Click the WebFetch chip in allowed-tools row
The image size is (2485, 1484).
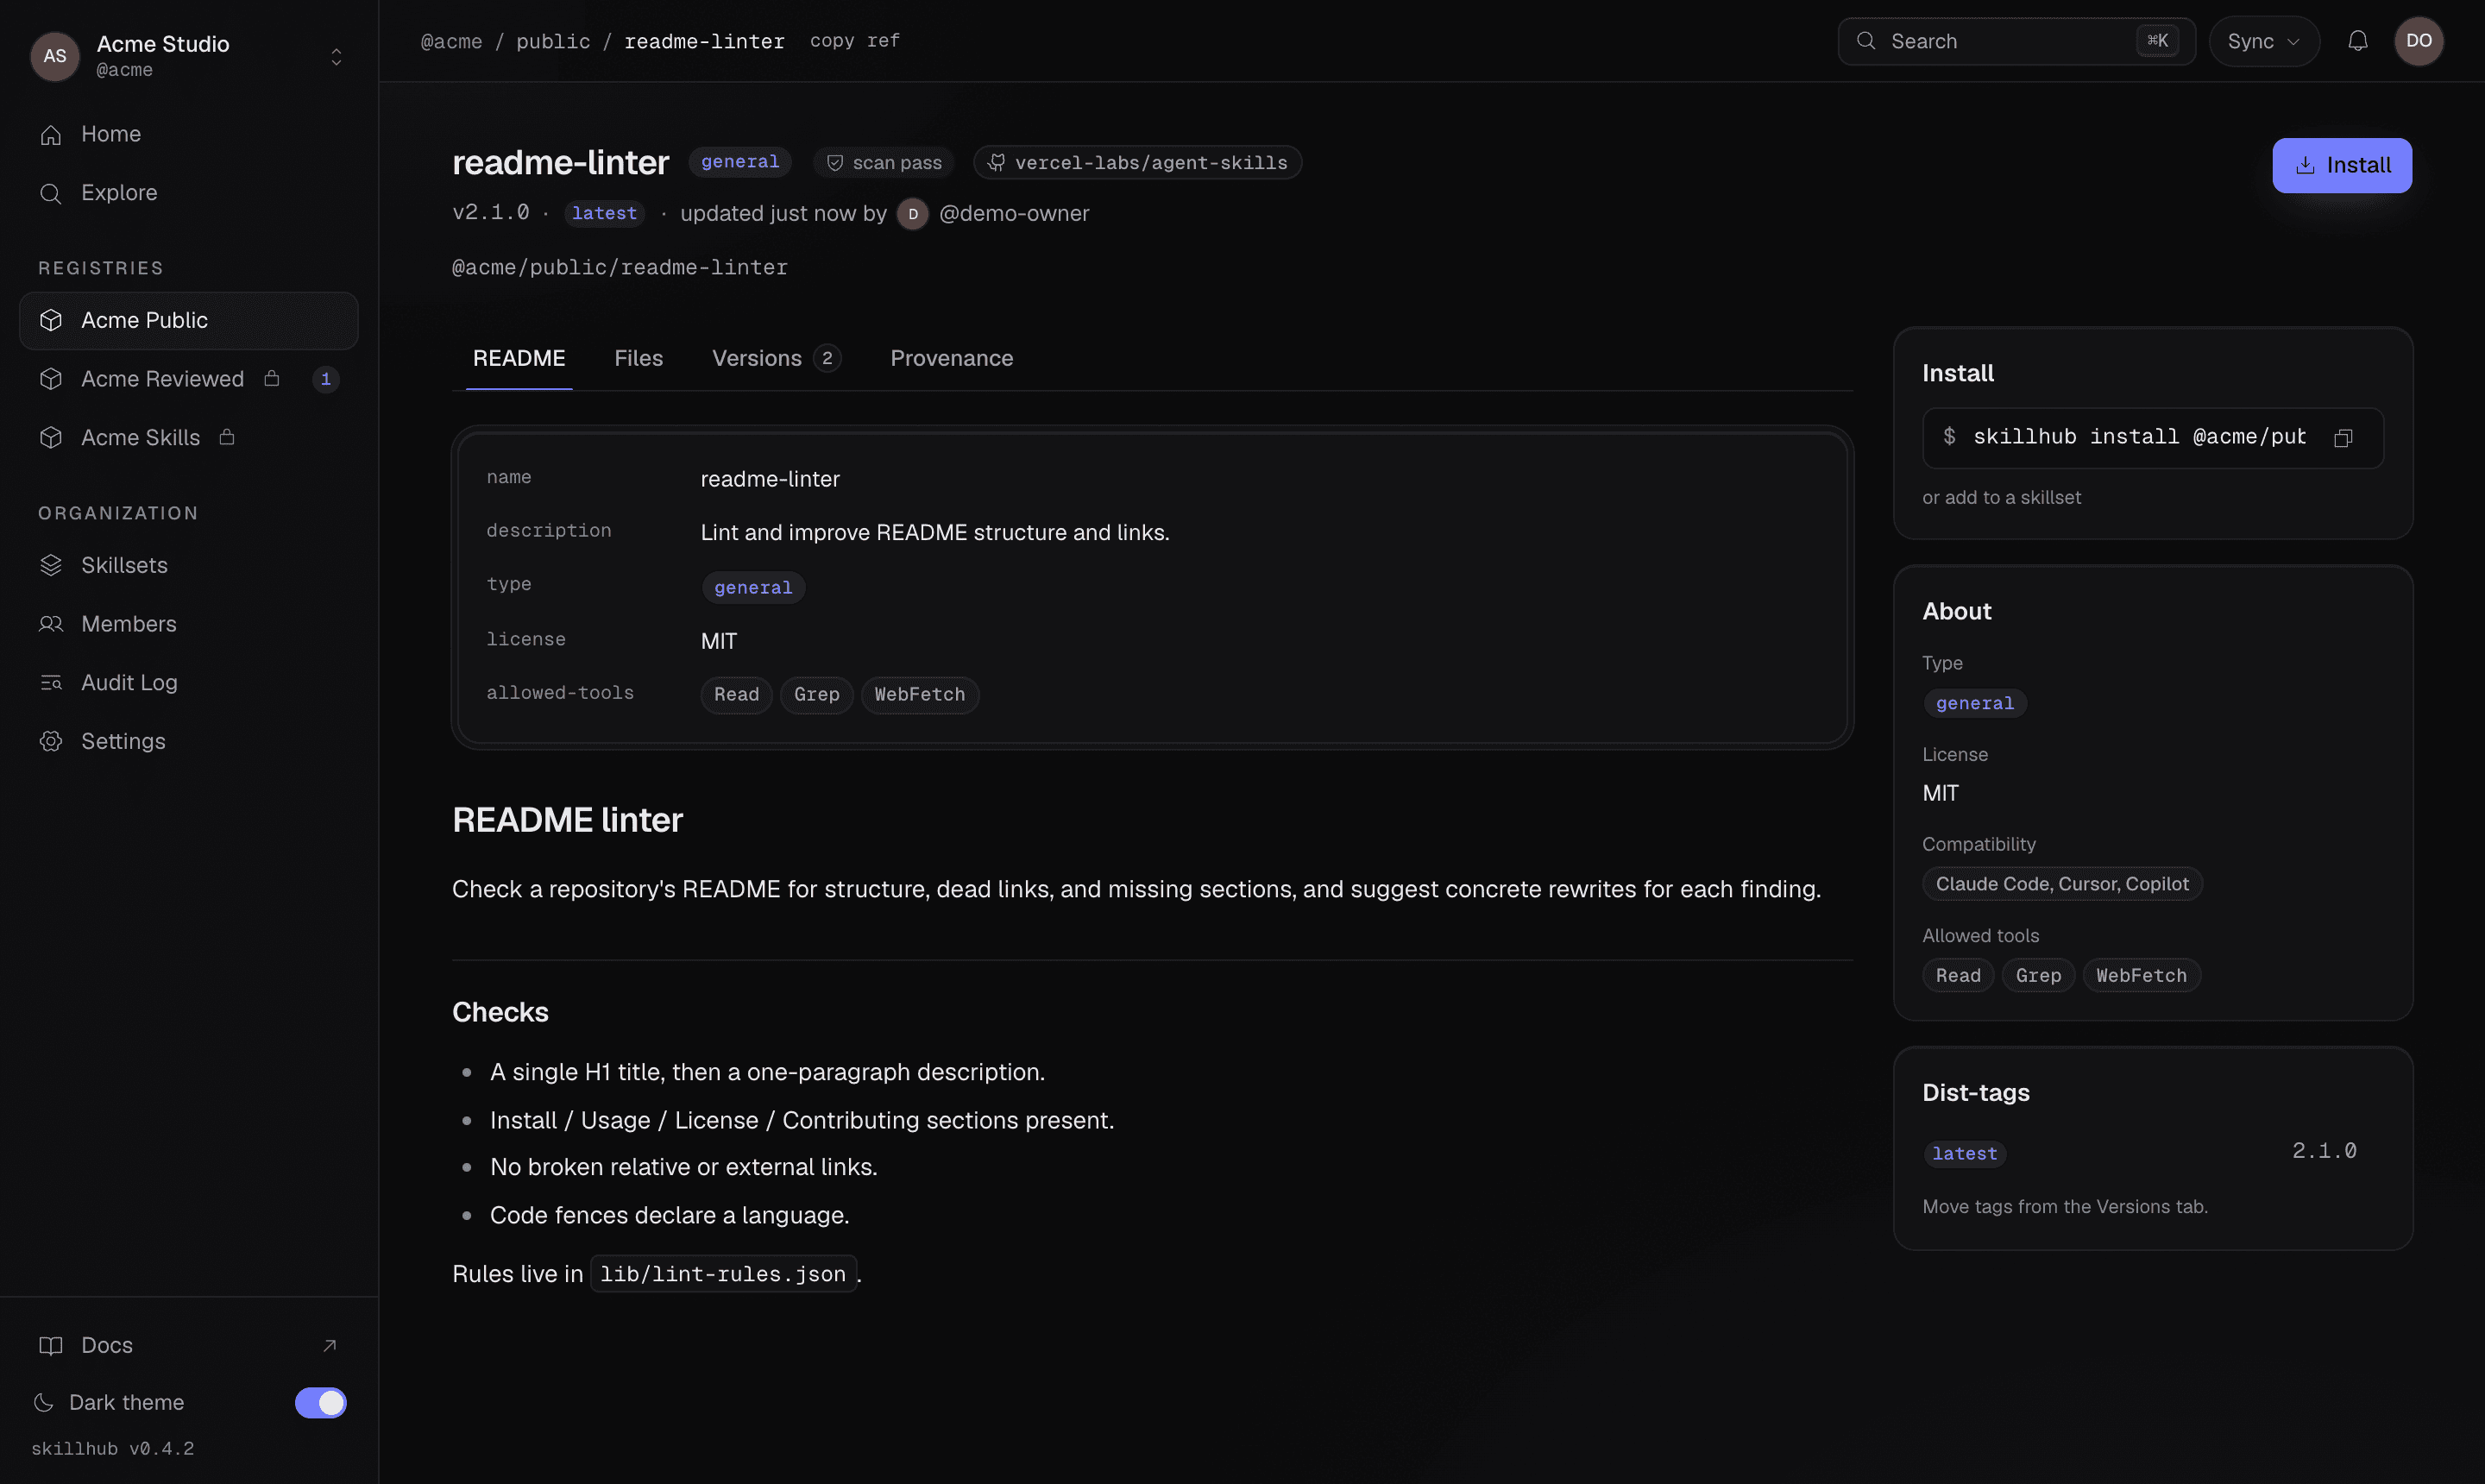point(919,695)
